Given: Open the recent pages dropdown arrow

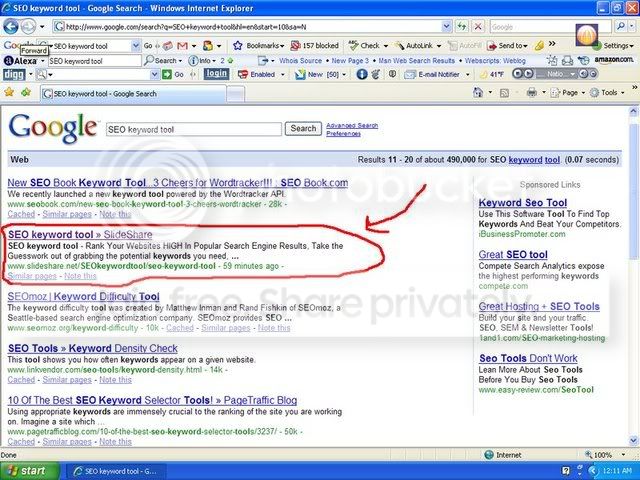Looking at the screenshot, I should [42, 27].
